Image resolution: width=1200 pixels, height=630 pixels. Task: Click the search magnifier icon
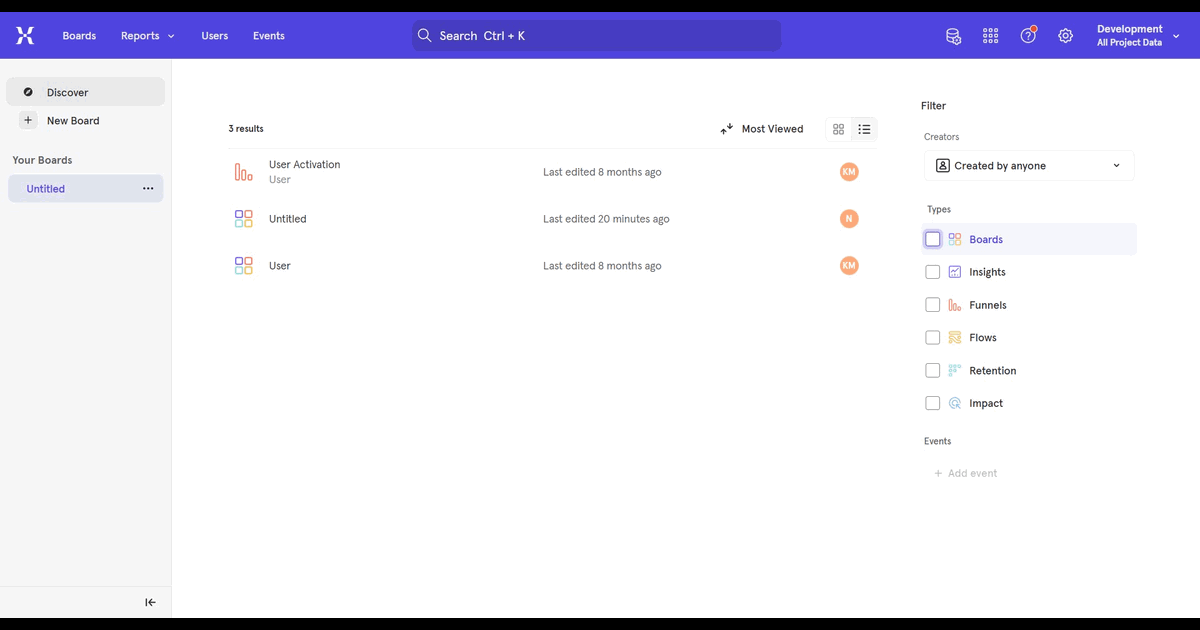point(425,36)
